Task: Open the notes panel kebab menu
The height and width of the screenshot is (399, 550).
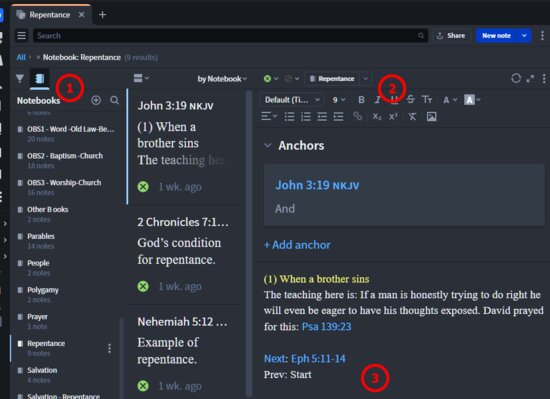Action: pyautogui.click(x=544, y=79)
